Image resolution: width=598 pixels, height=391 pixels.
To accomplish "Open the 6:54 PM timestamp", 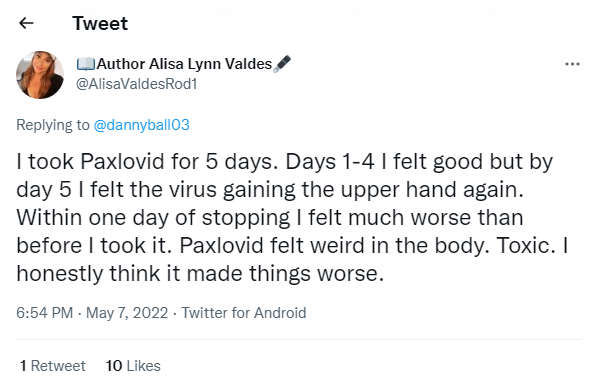I will click(45, 313).
